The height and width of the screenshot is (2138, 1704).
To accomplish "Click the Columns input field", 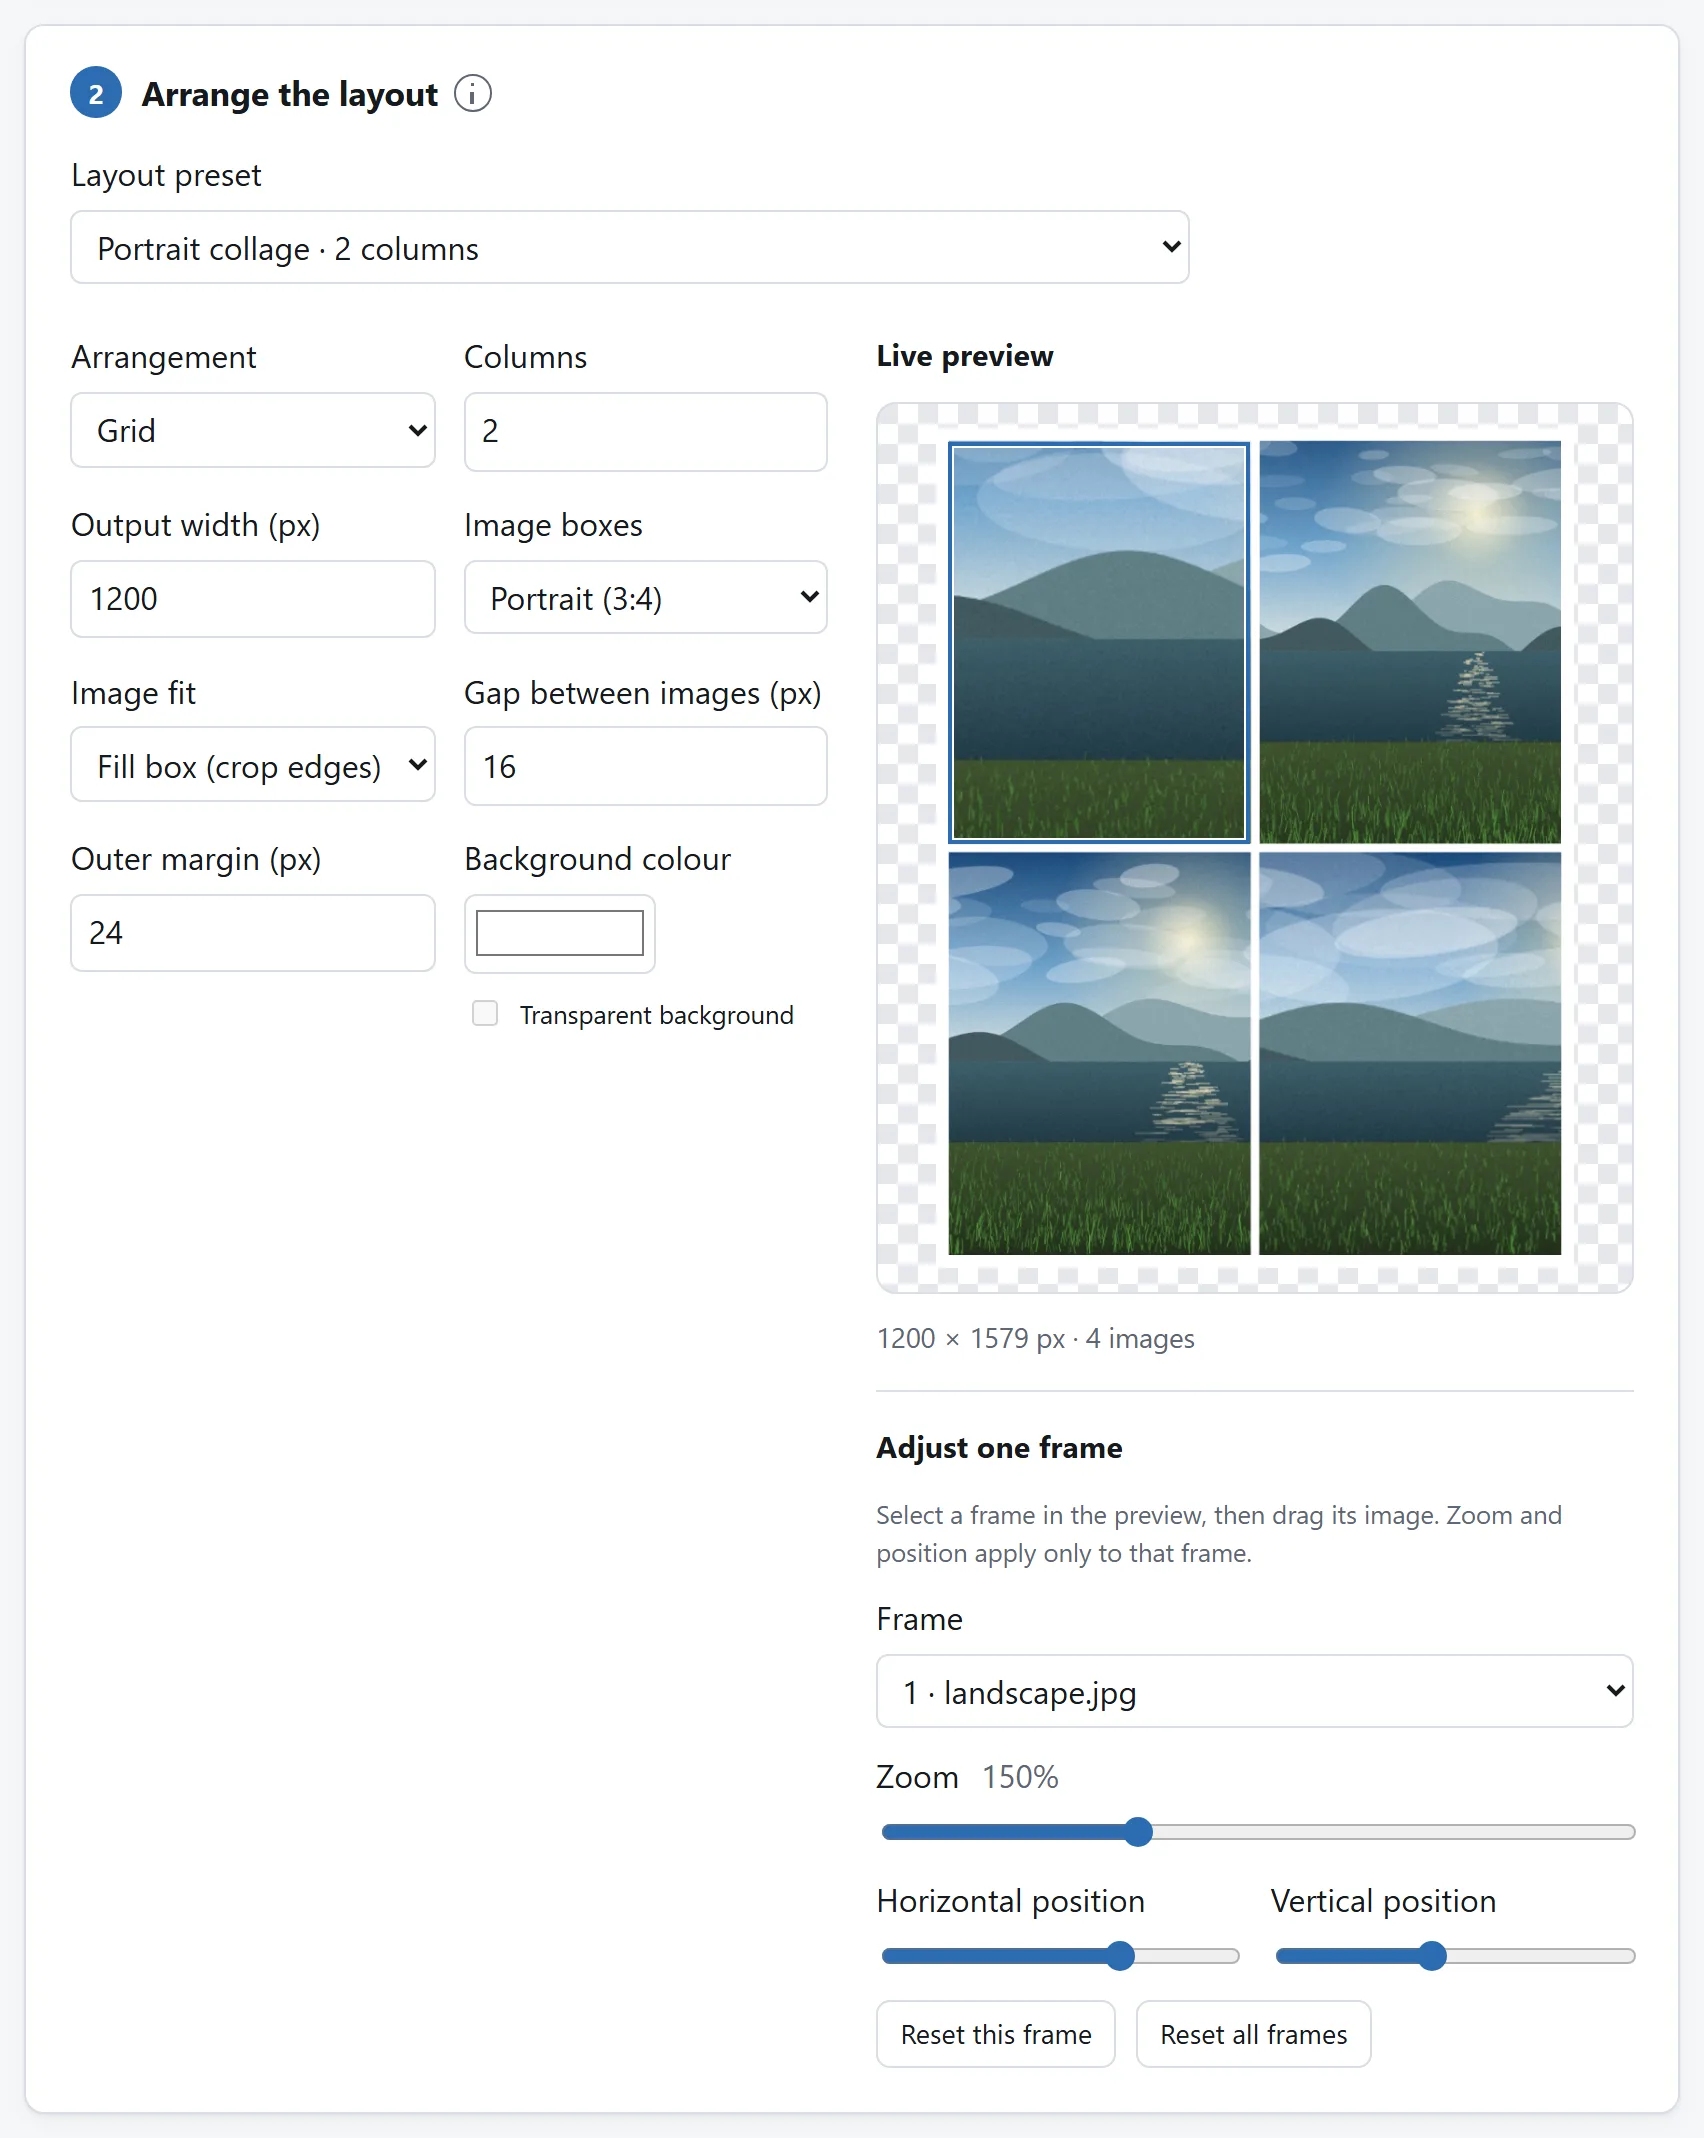I will [645, 431].
